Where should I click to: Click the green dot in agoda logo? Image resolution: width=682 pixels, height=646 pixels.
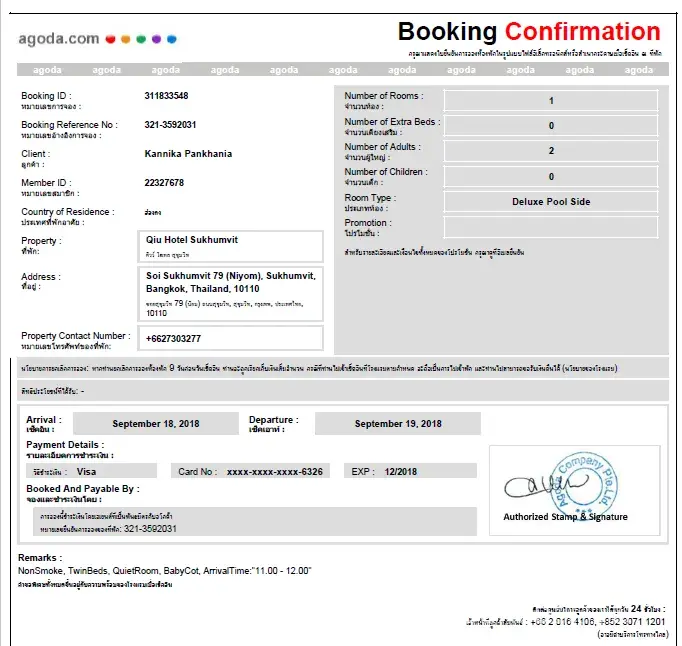(141, 39)
